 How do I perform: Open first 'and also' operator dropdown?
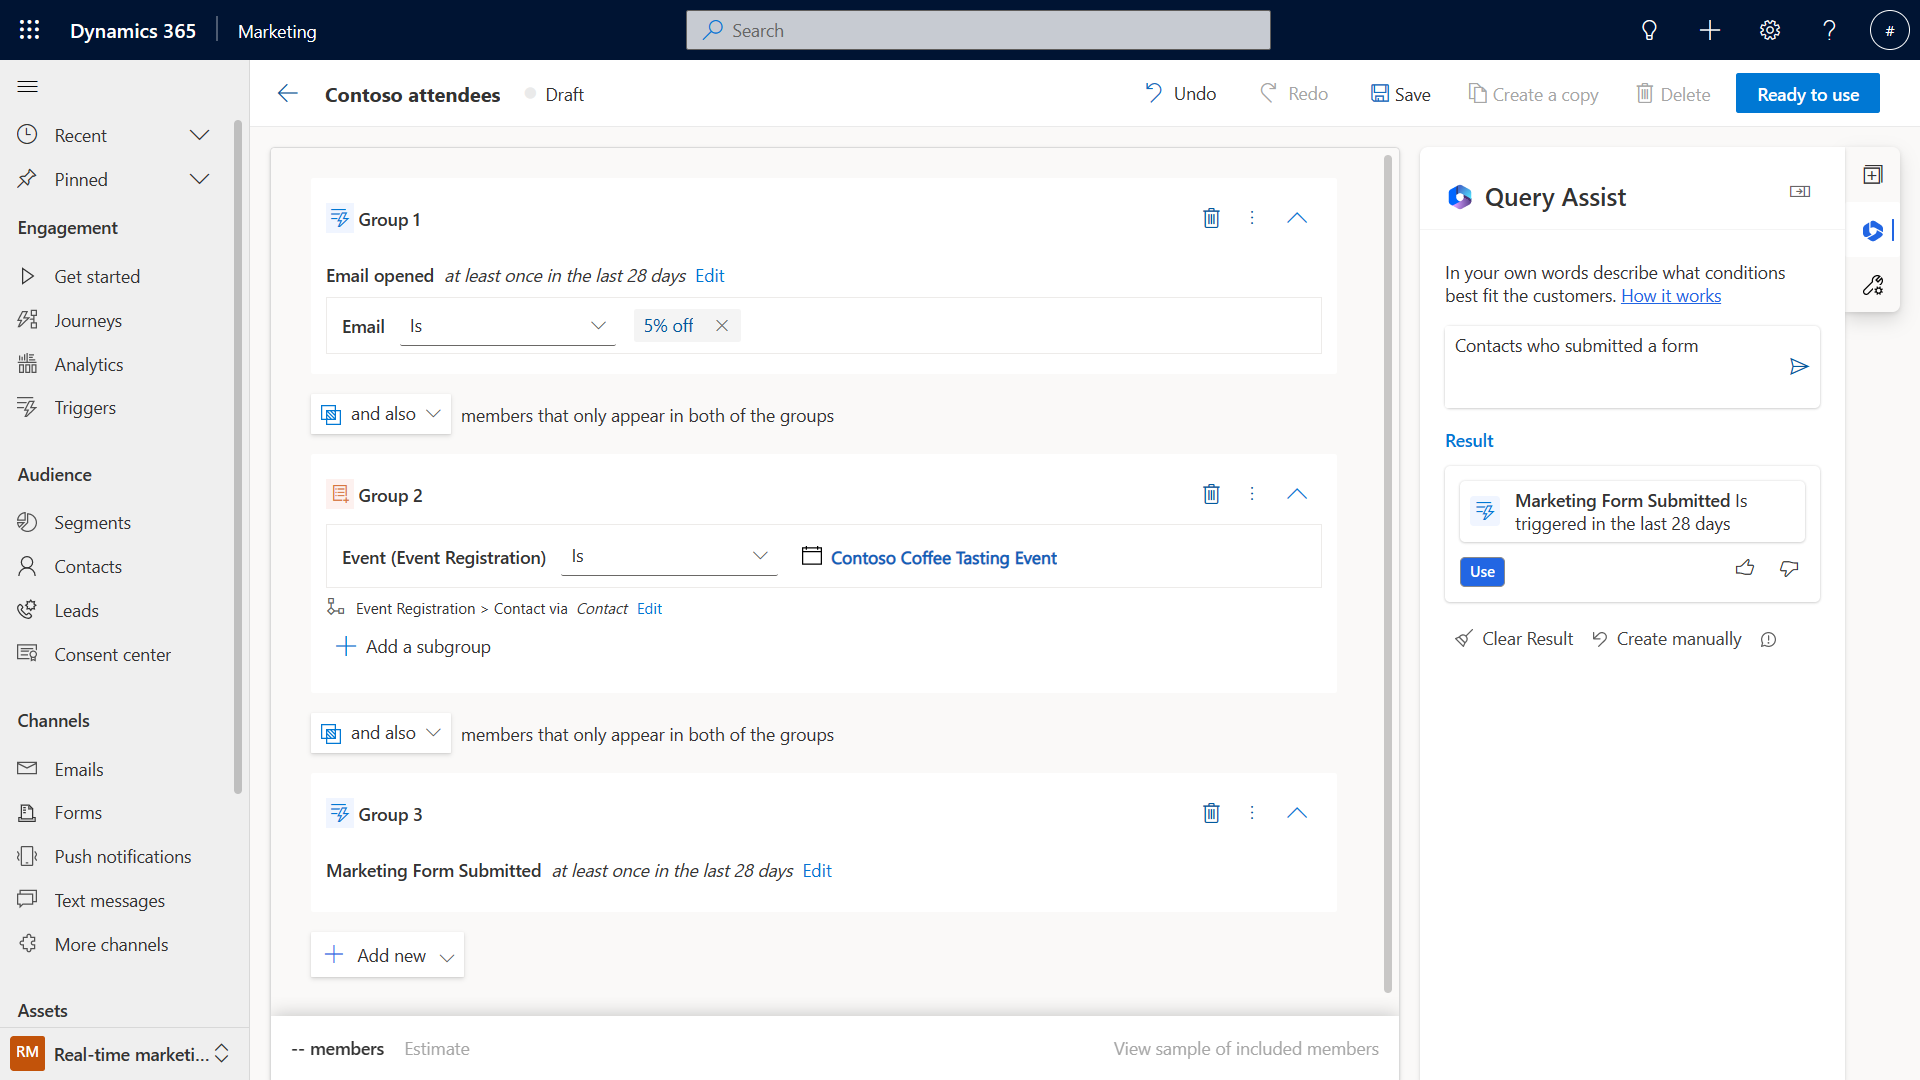381,414
